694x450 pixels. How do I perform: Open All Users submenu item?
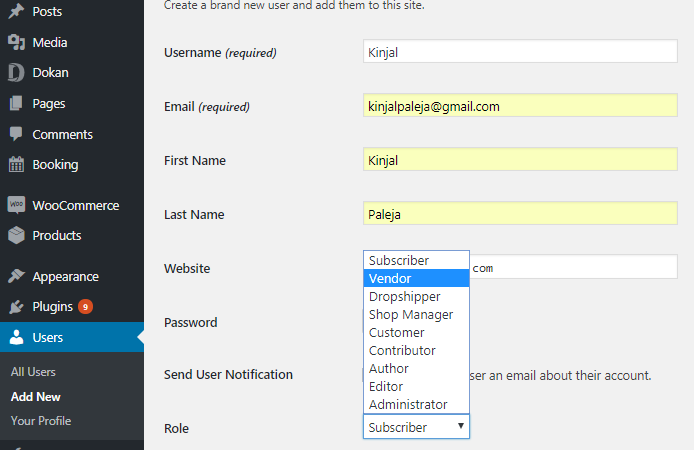pos(33,372)
